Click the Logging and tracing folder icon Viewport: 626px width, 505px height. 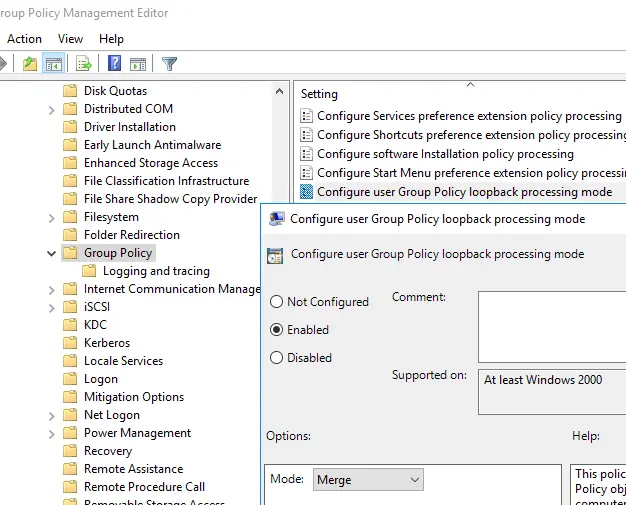pos(89,271)
